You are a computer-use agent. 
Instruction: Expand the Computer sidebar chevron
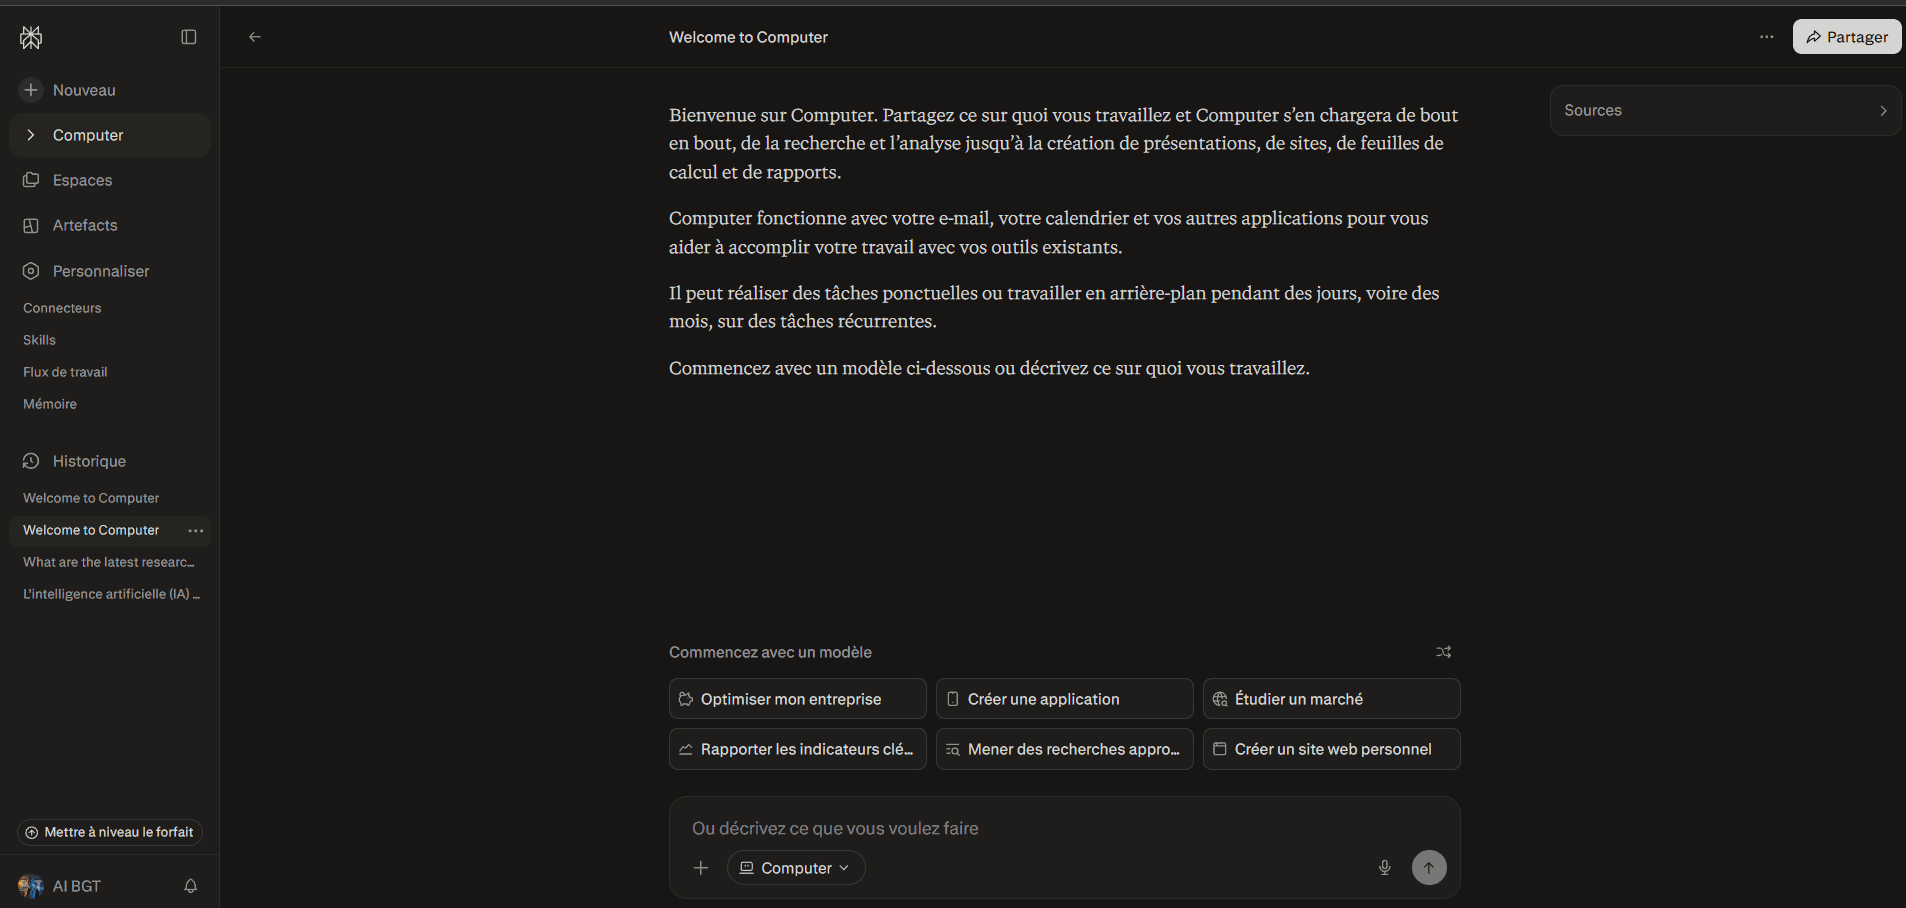[x=31, y=135]
